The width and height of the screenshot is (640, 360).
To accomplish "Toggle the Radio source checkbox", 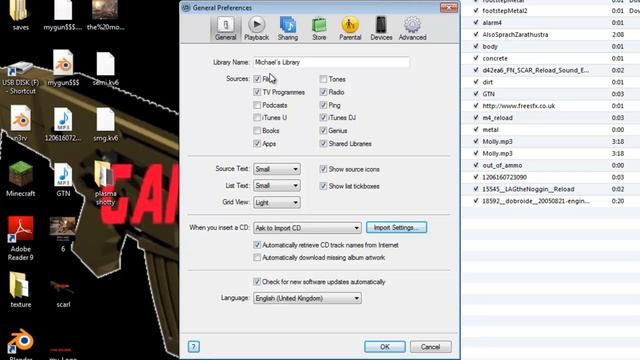I will tap(323, 92).
